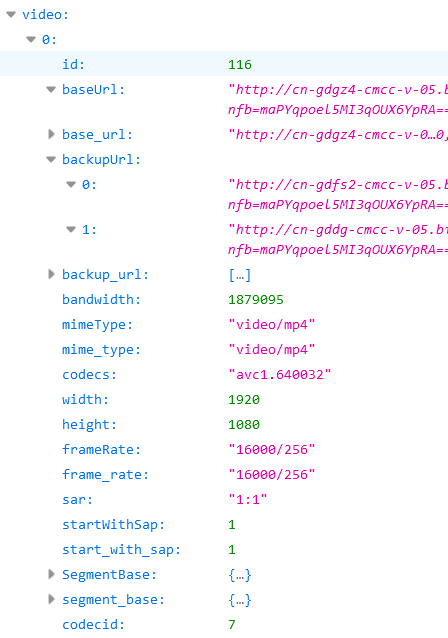This screenshot has height=638, width=448.
Task: Select the mimeType key
Action: [x=97, y=325]
